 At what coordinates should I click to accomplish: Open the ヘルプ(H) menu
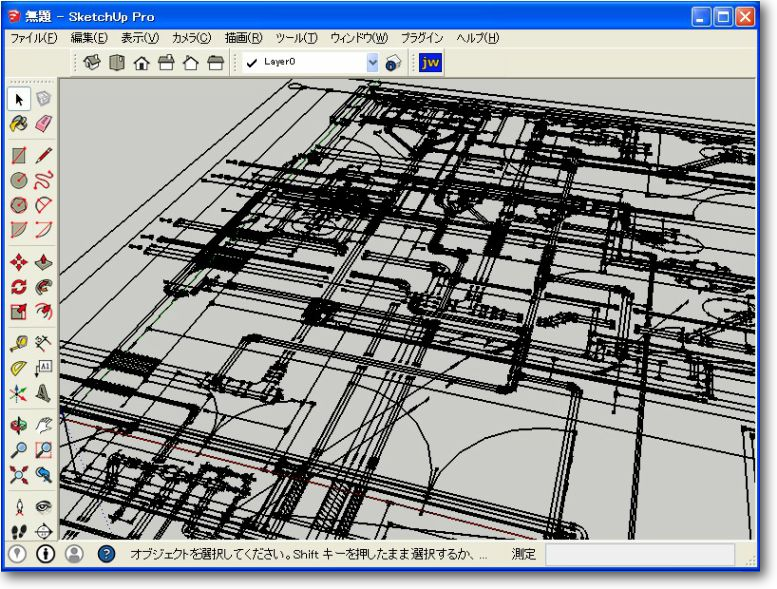478,38
